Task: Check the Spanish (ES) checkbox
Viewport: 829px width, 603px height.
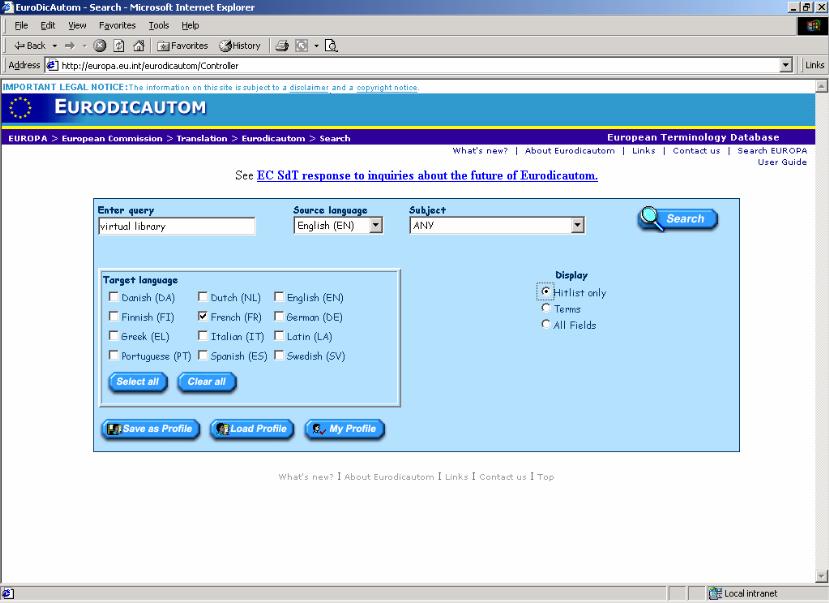Action: (x=202, y=355)
